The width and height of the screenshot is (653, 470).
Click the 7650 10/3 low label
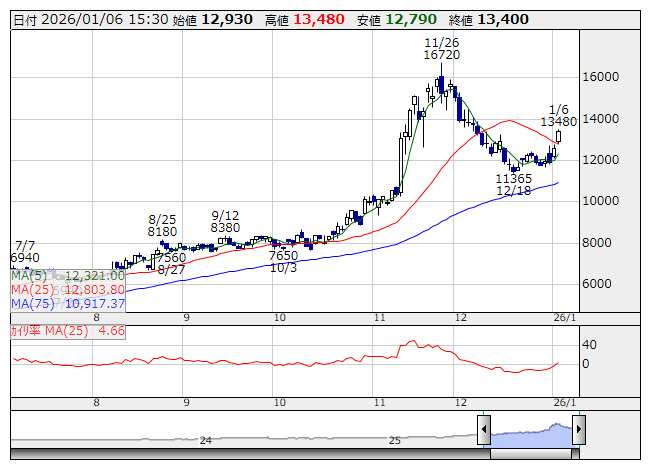click(284, 261)
